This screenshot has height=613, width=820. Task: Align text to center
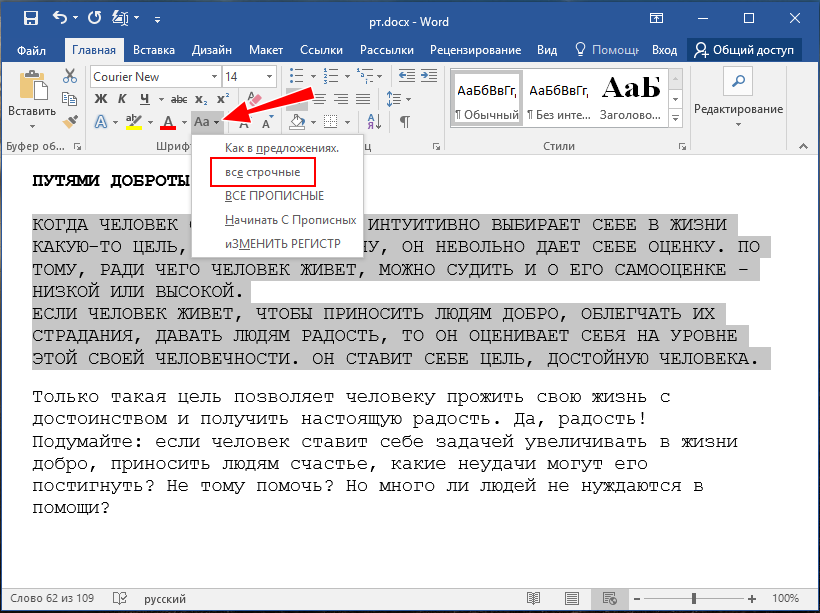(x=318, y=99)
